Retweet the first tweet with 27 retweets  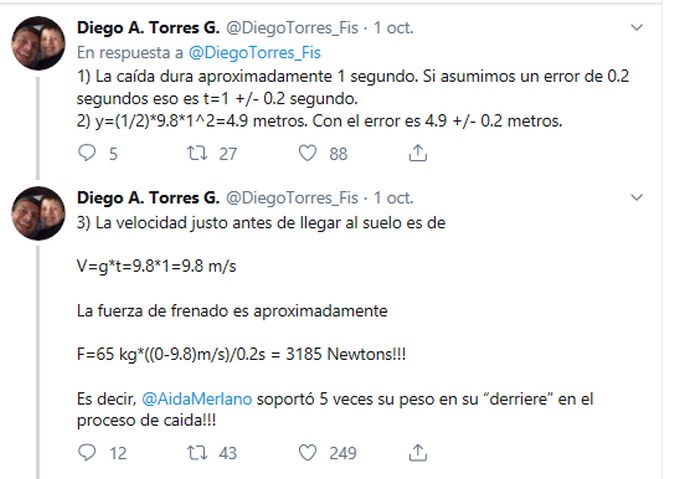point(198,153)
